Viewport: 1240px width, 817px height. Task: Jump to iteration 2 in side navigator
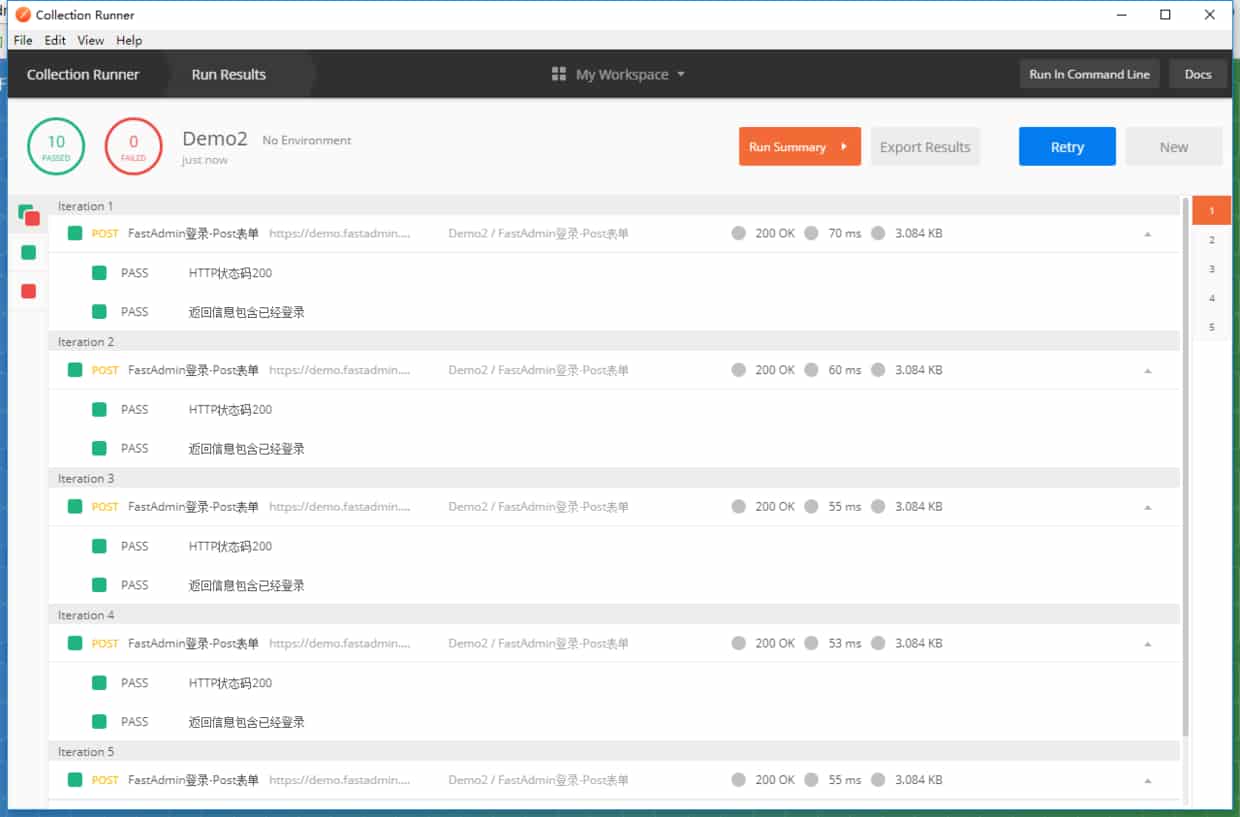point(1211,240)
